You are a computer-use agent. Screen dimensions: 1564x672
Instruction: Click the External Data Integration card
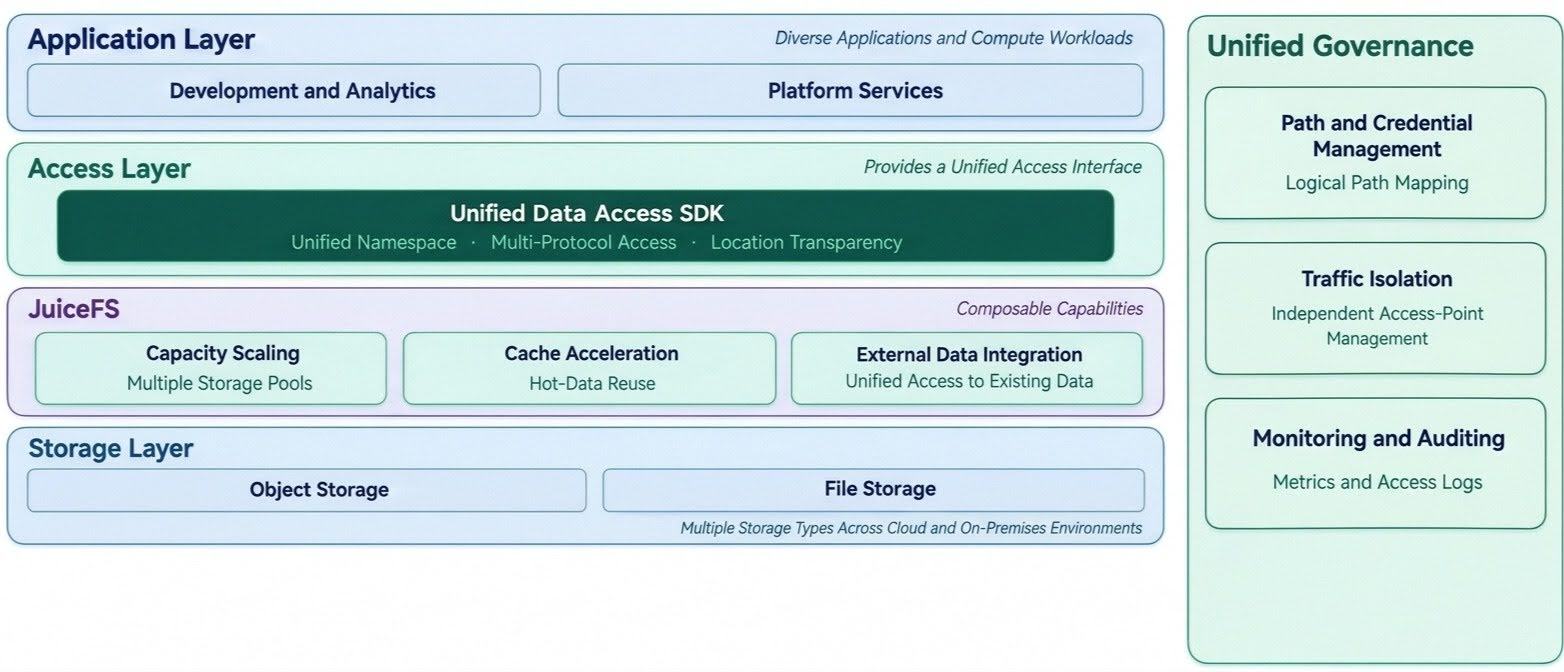967,368
